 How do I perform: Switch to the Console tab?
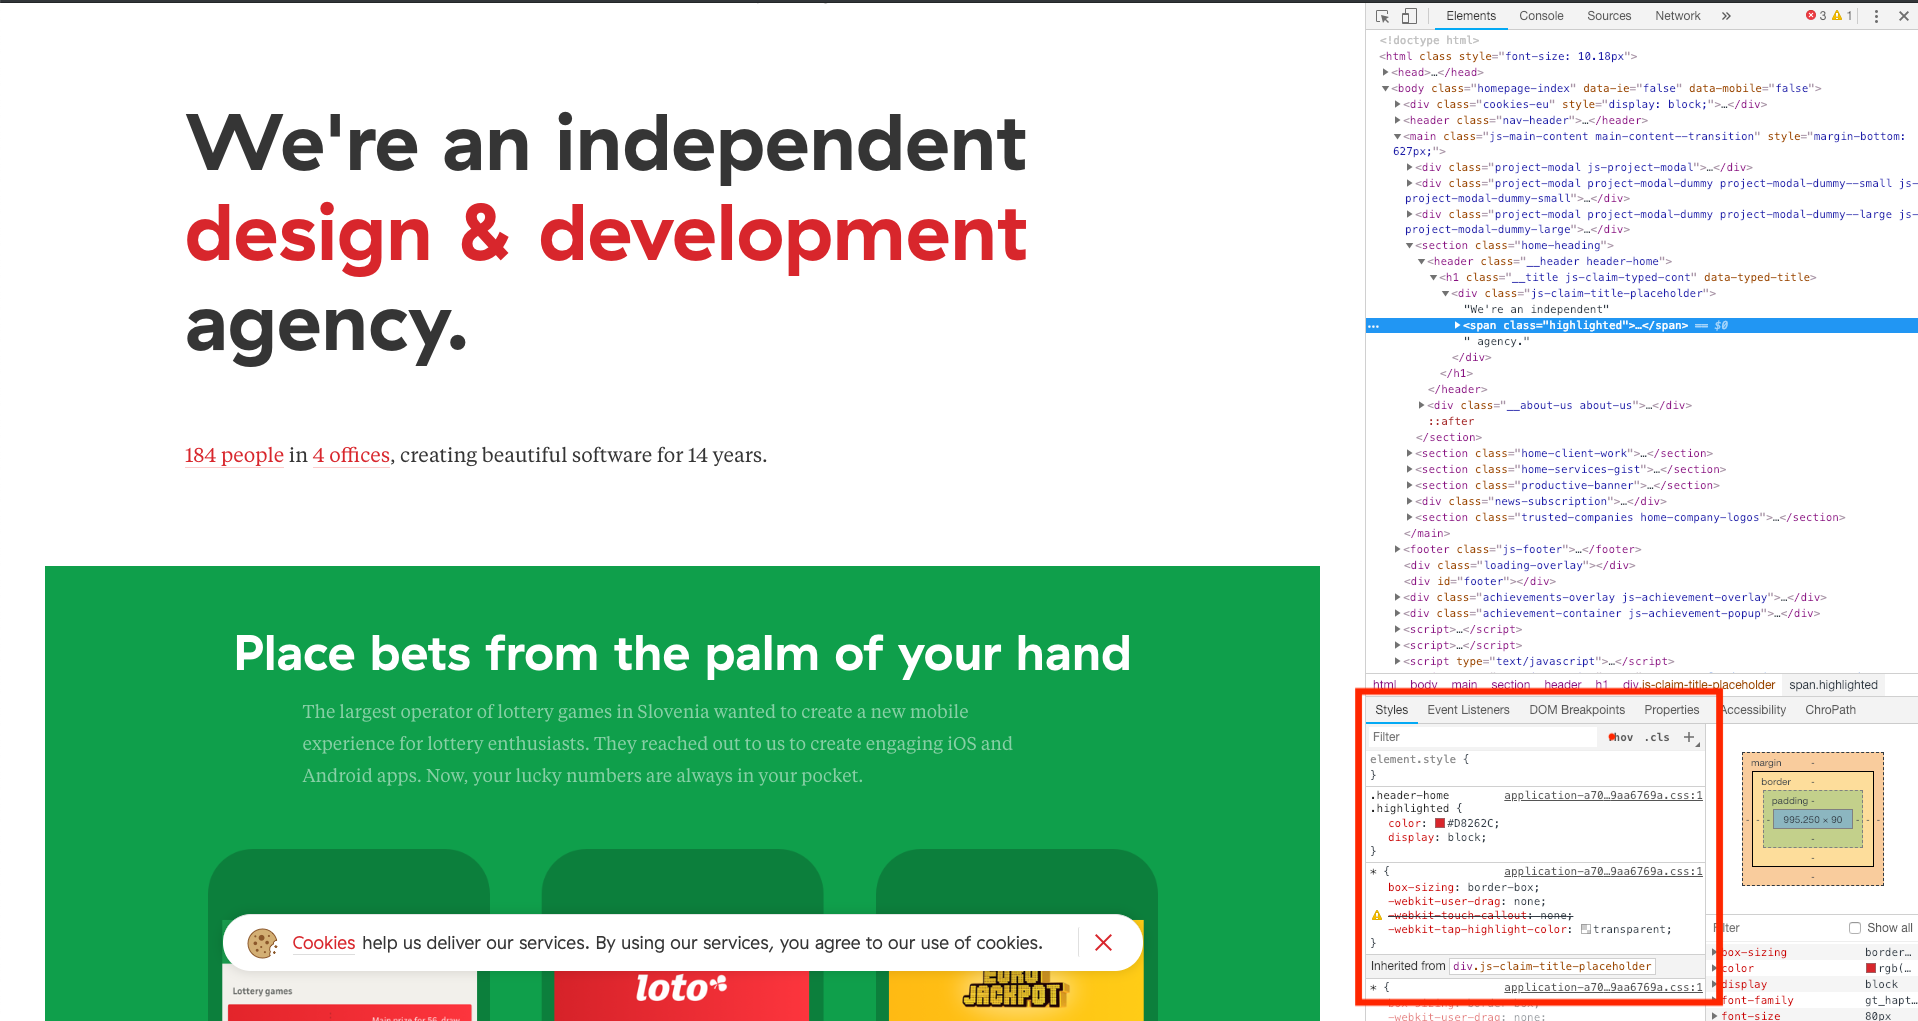[x=1540, y=16]
